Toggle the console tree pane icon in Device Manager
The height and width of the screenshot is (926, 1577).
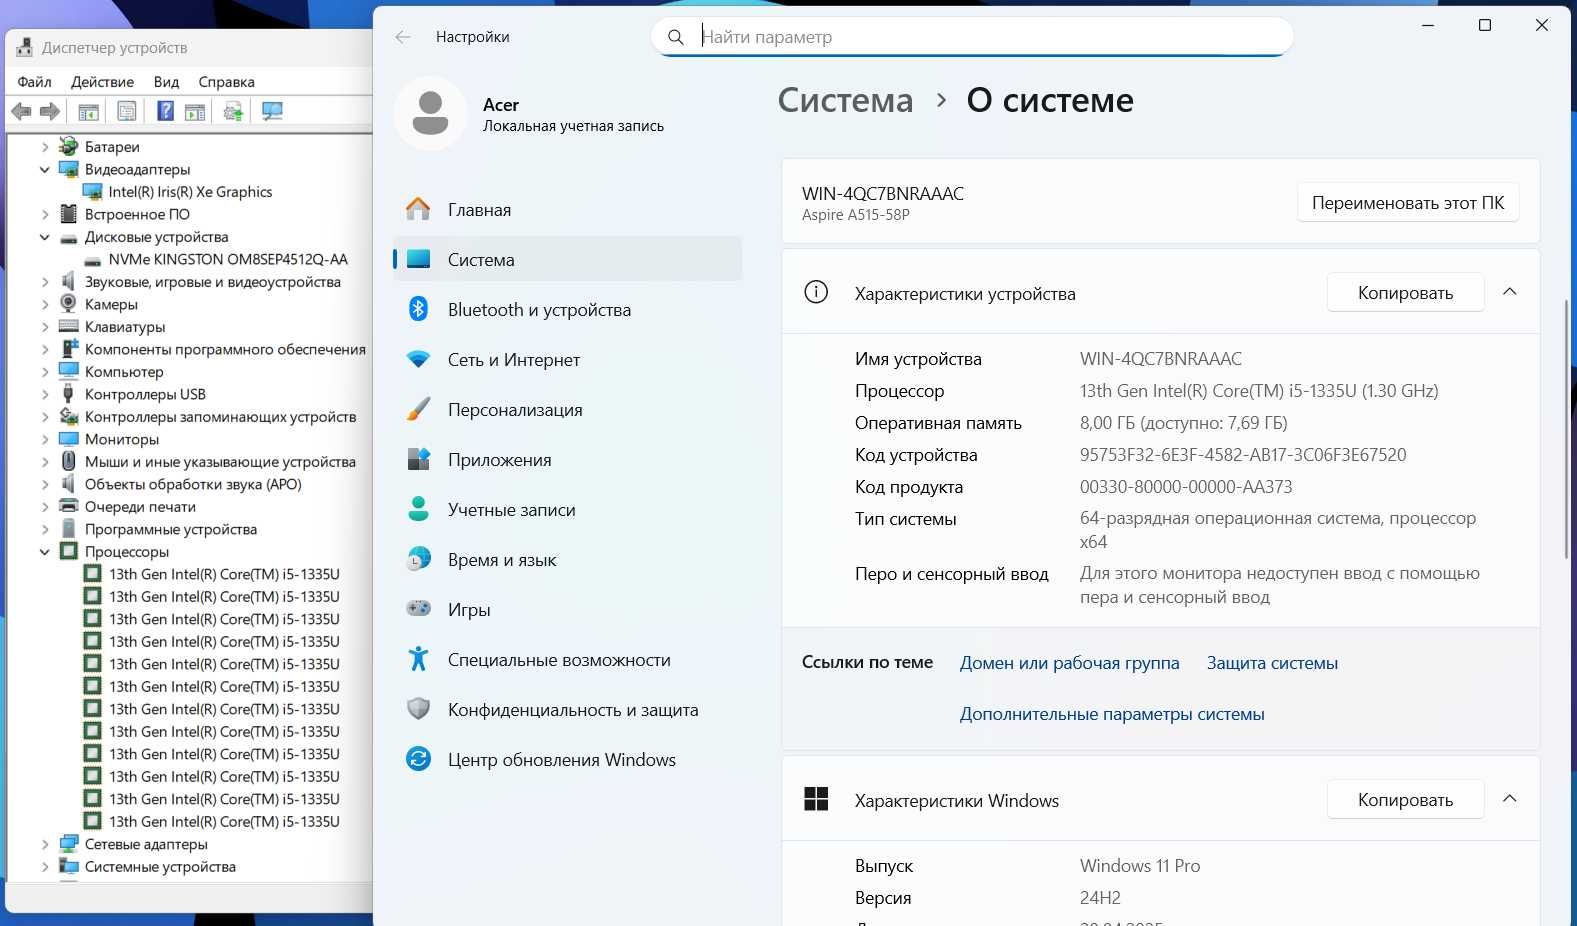pyautogui.click(x=88, y=112)
